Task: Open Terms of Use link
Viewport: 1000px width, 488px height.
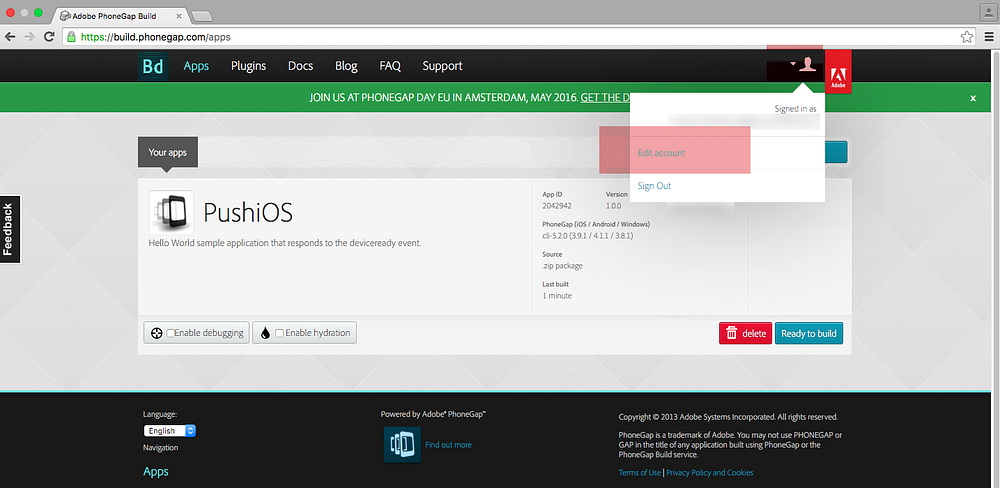Action: tap(640, 473)
